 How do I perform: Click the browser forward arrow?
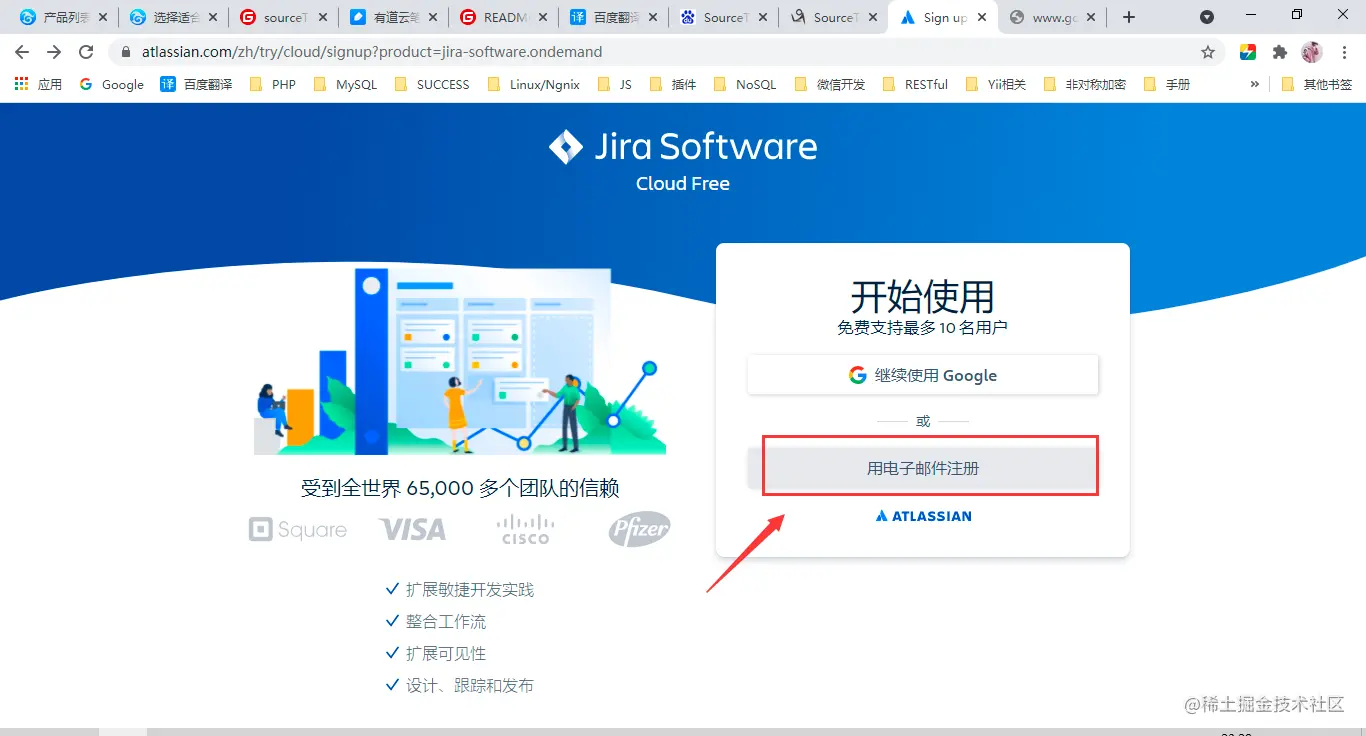click(x=54, y=52)
